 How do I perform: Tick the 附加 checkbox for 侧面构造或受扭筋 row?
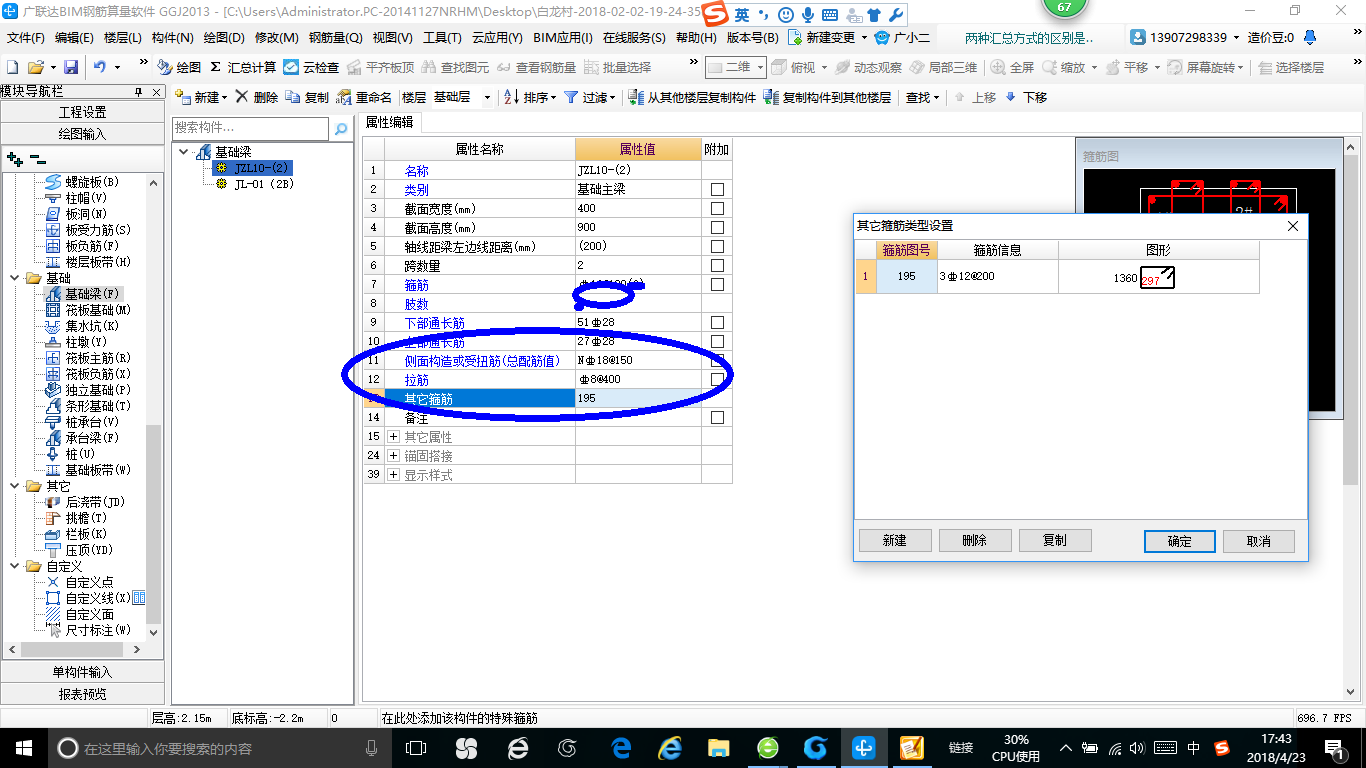(717, 360)
